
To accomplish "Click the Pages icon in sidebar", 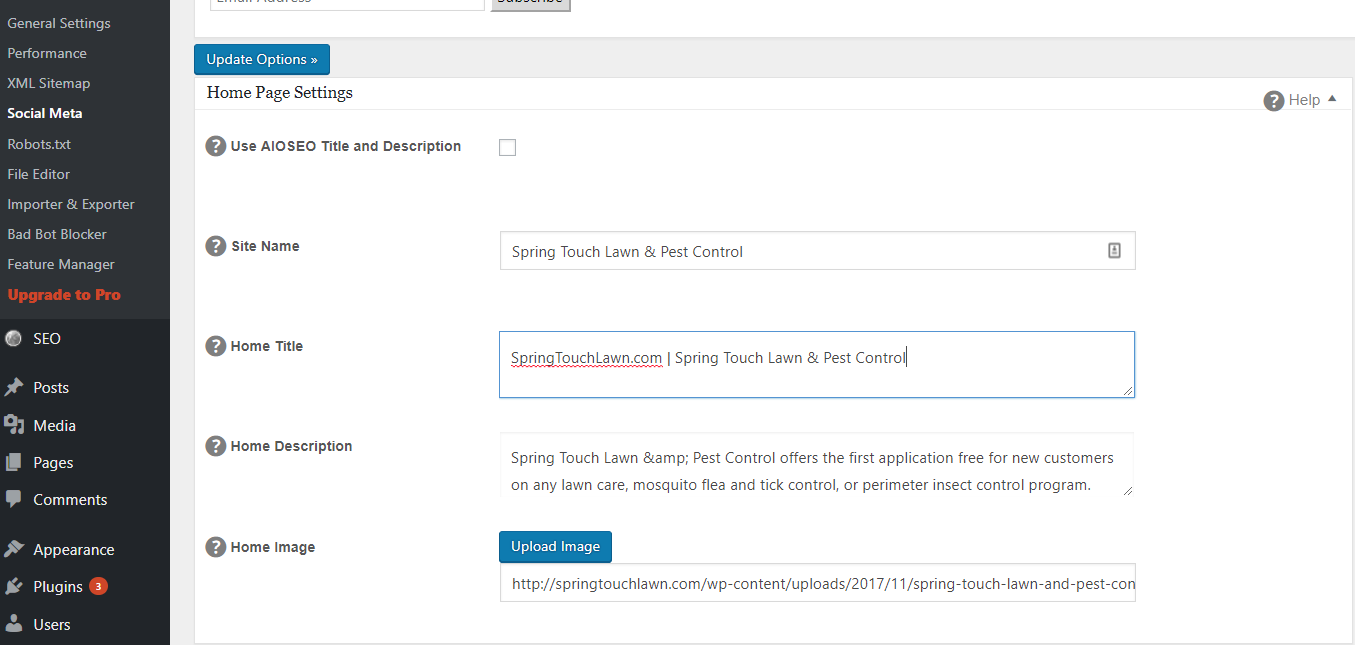I will [14, 463].
